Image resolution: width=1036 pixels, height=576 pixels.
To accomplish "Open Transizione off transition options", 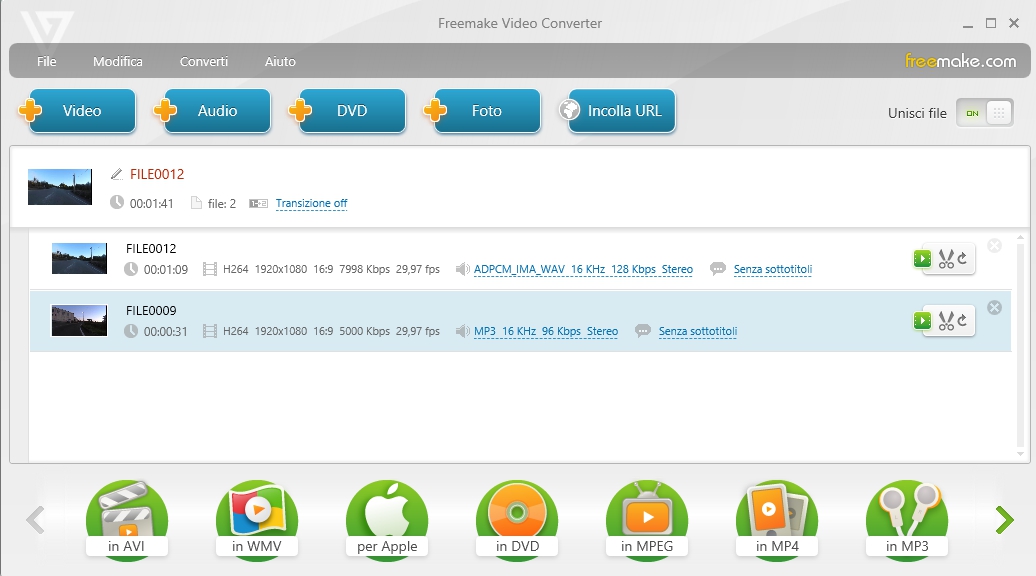I will pos(311,203).
